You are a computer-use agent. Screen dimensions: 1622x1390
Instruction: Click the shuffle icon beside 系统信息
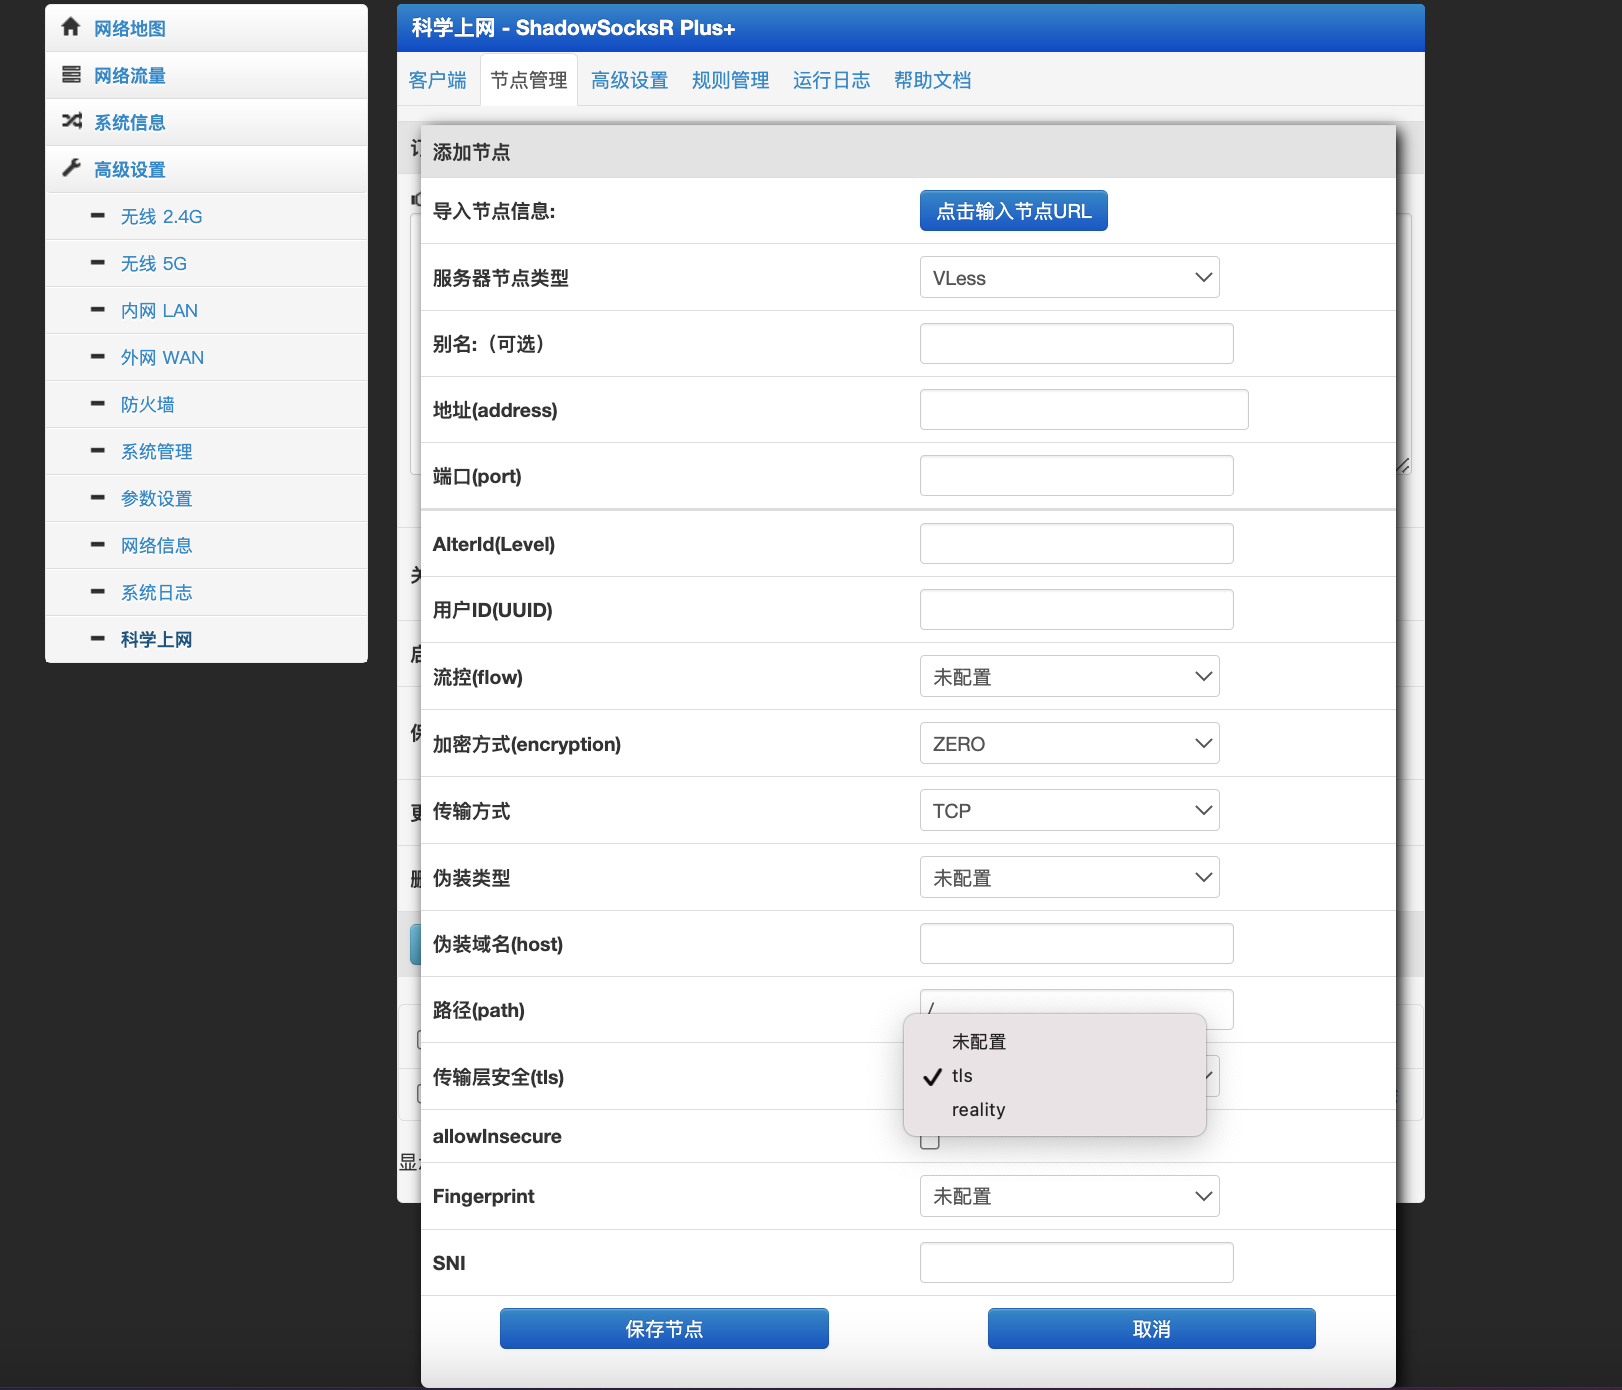[x=71, y=121]
